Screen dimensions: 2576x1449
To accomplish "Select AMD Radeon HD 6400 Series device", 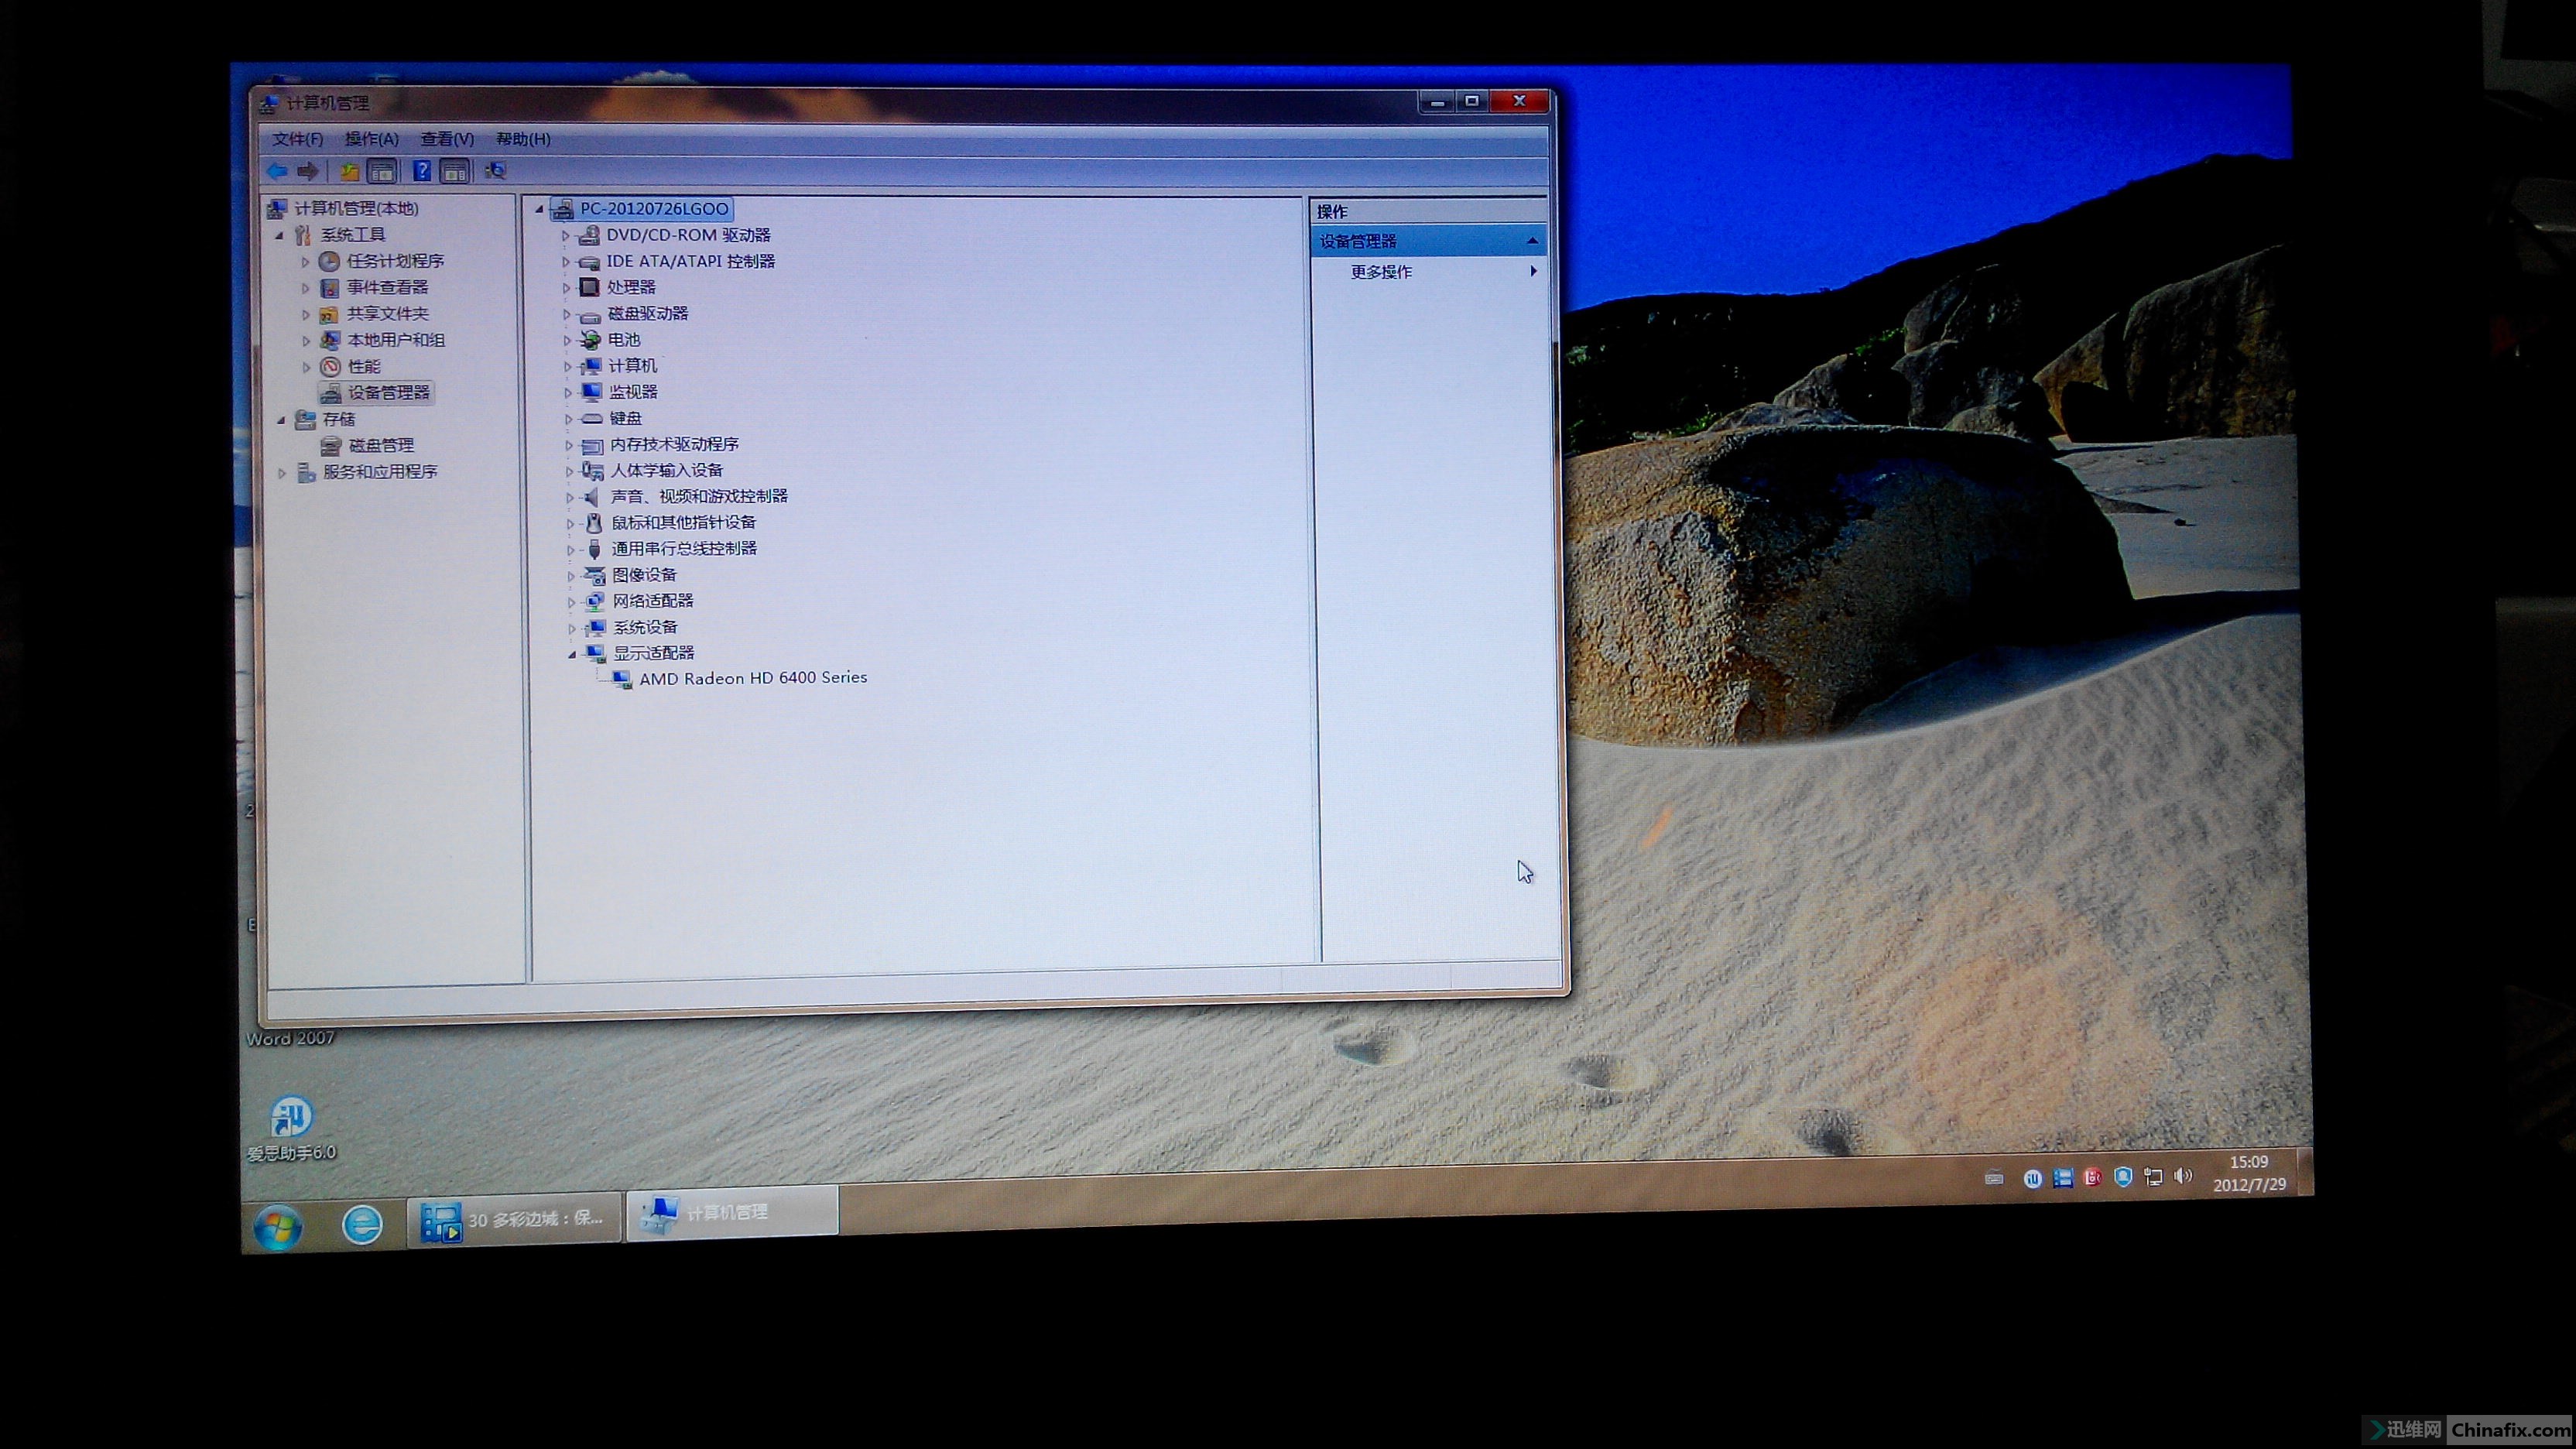I will [x=753, y=678].
